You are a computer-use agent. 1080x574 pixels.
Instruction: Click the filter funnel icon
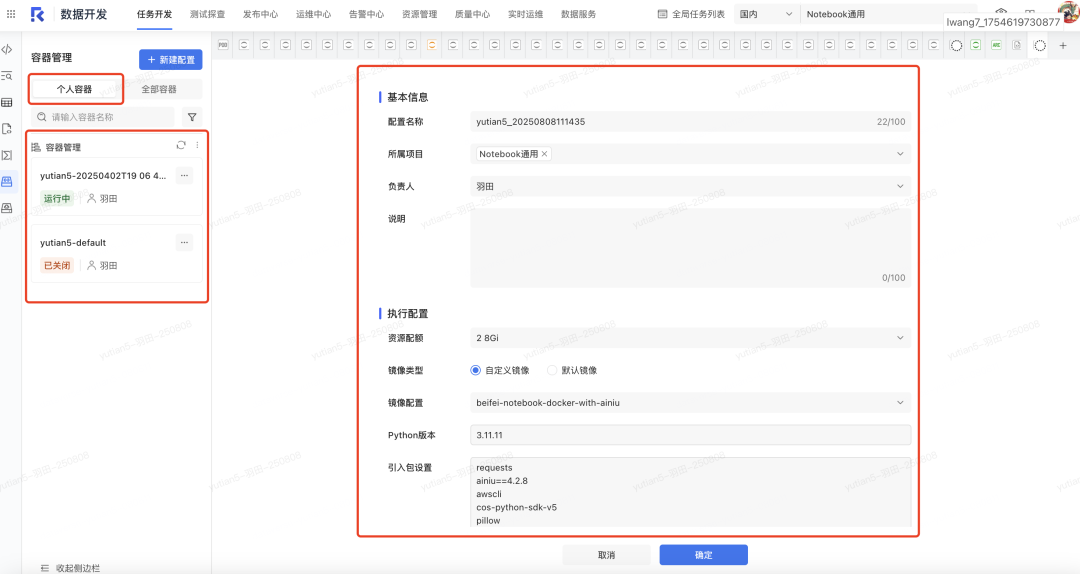192,117
